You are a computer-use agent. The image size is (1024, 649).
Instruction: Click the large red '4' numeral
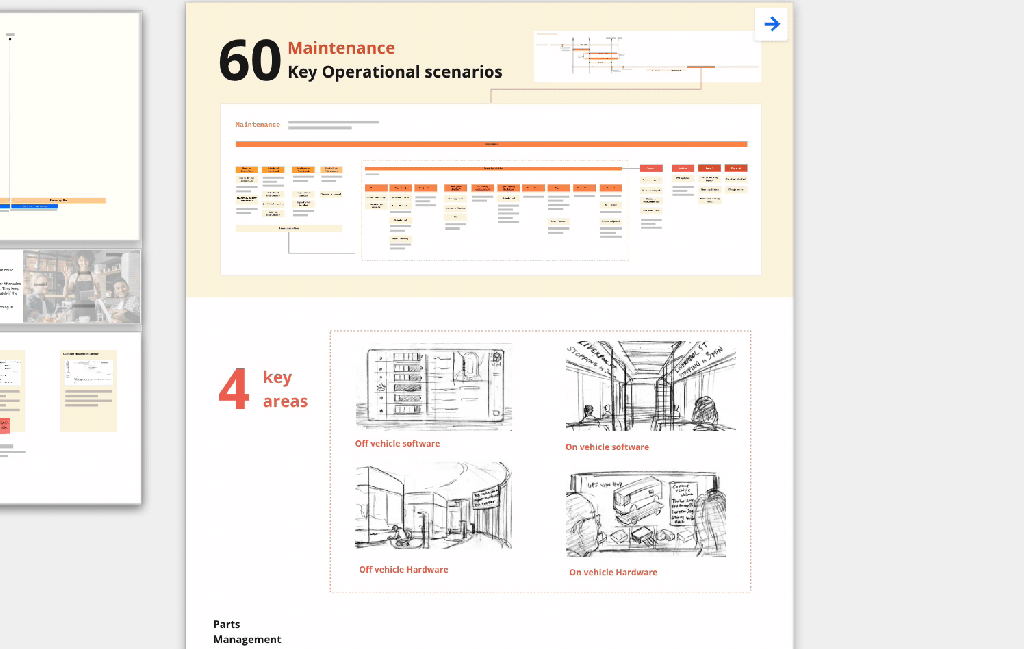pos(233,390)
